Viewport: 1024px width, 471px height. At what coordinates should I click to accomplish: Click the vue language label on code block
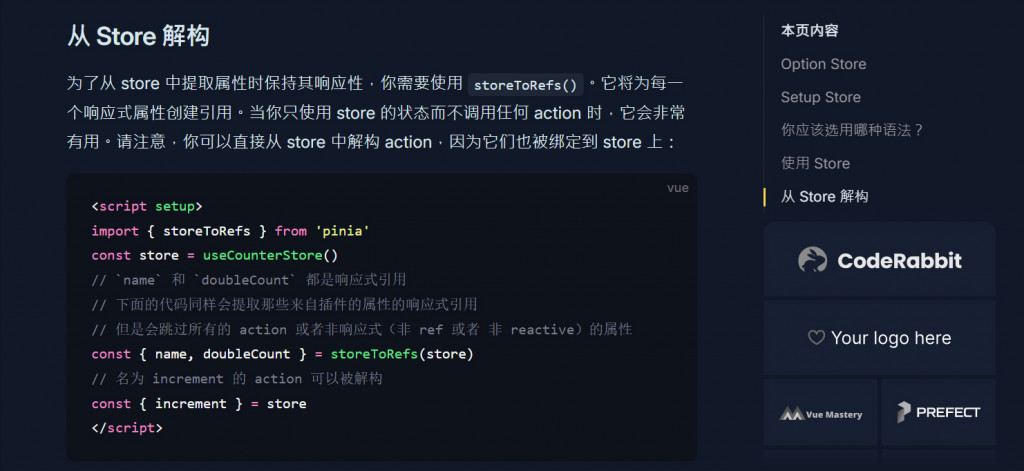[x=677, y=188]
